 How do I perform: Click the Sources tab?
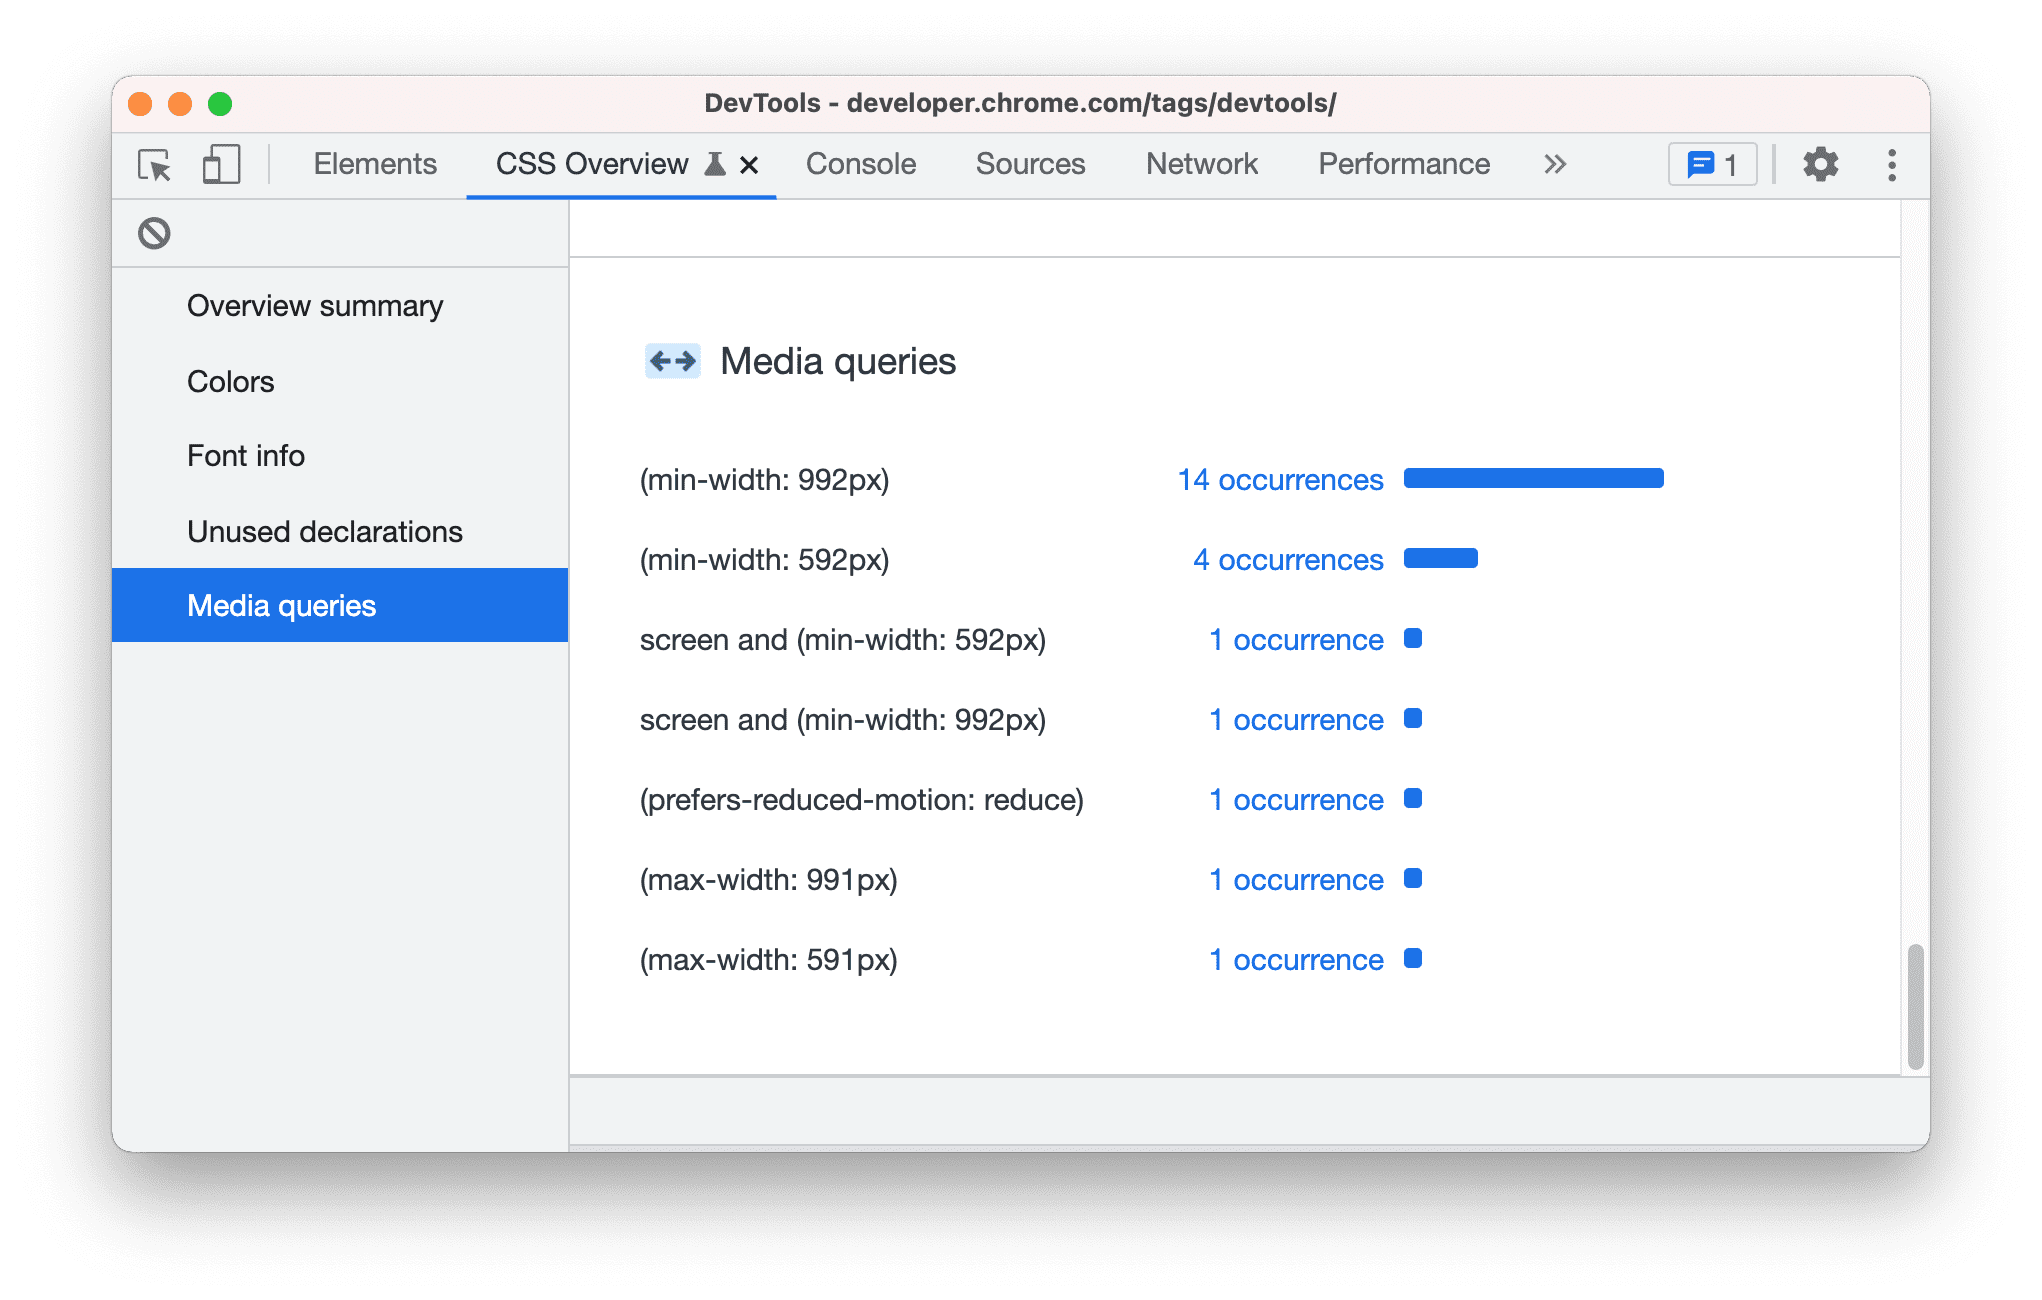1033,162
